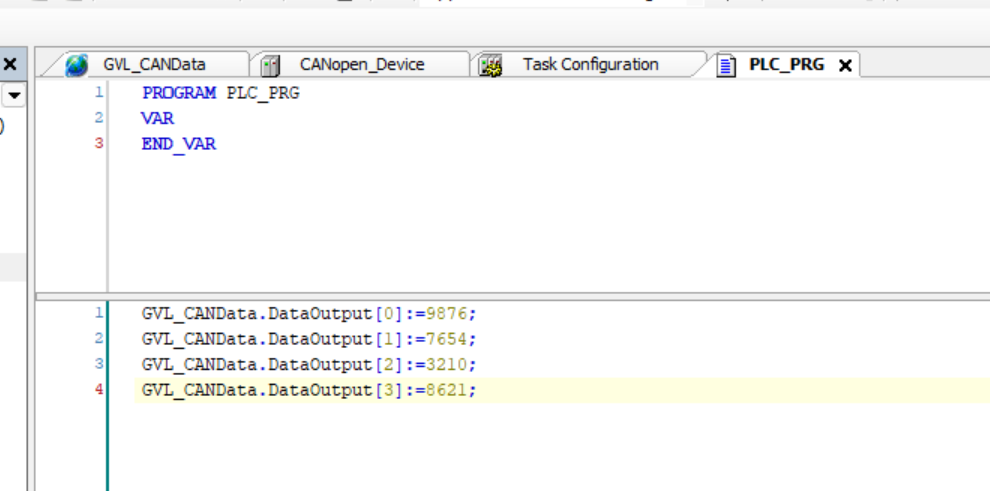
Task: Click the DataOutput[0]:=9876 code line
Action: (x=309, y=314)
